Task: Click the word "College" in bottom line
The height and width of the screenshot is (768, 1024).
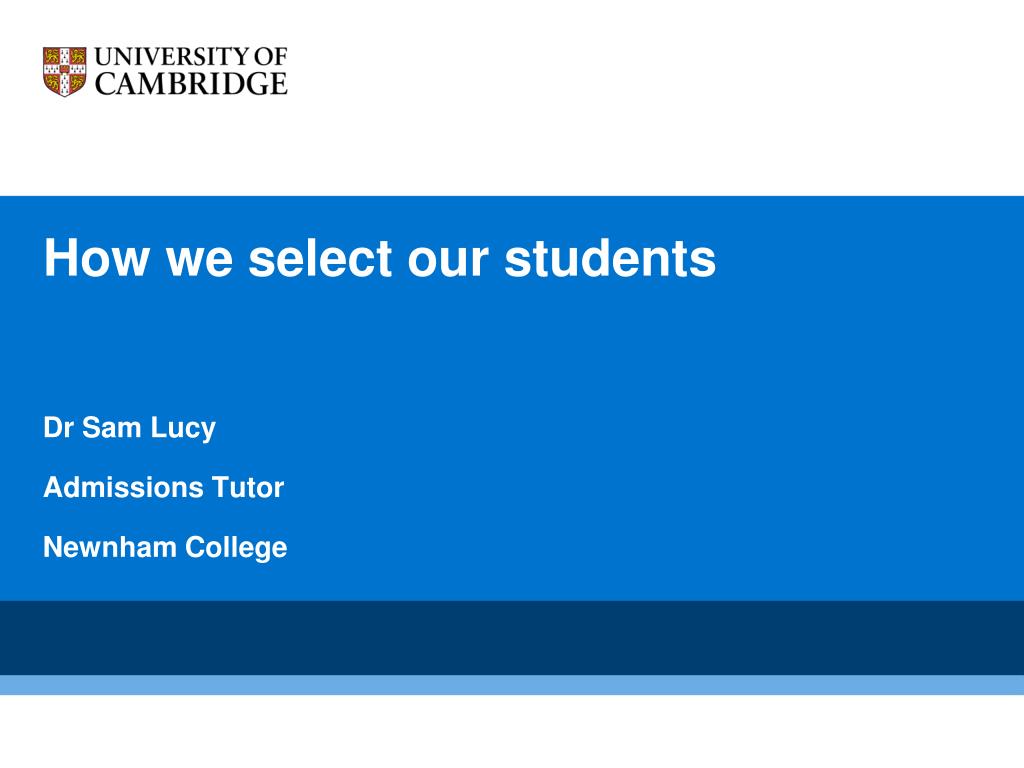Action: [x=236, y=548]
